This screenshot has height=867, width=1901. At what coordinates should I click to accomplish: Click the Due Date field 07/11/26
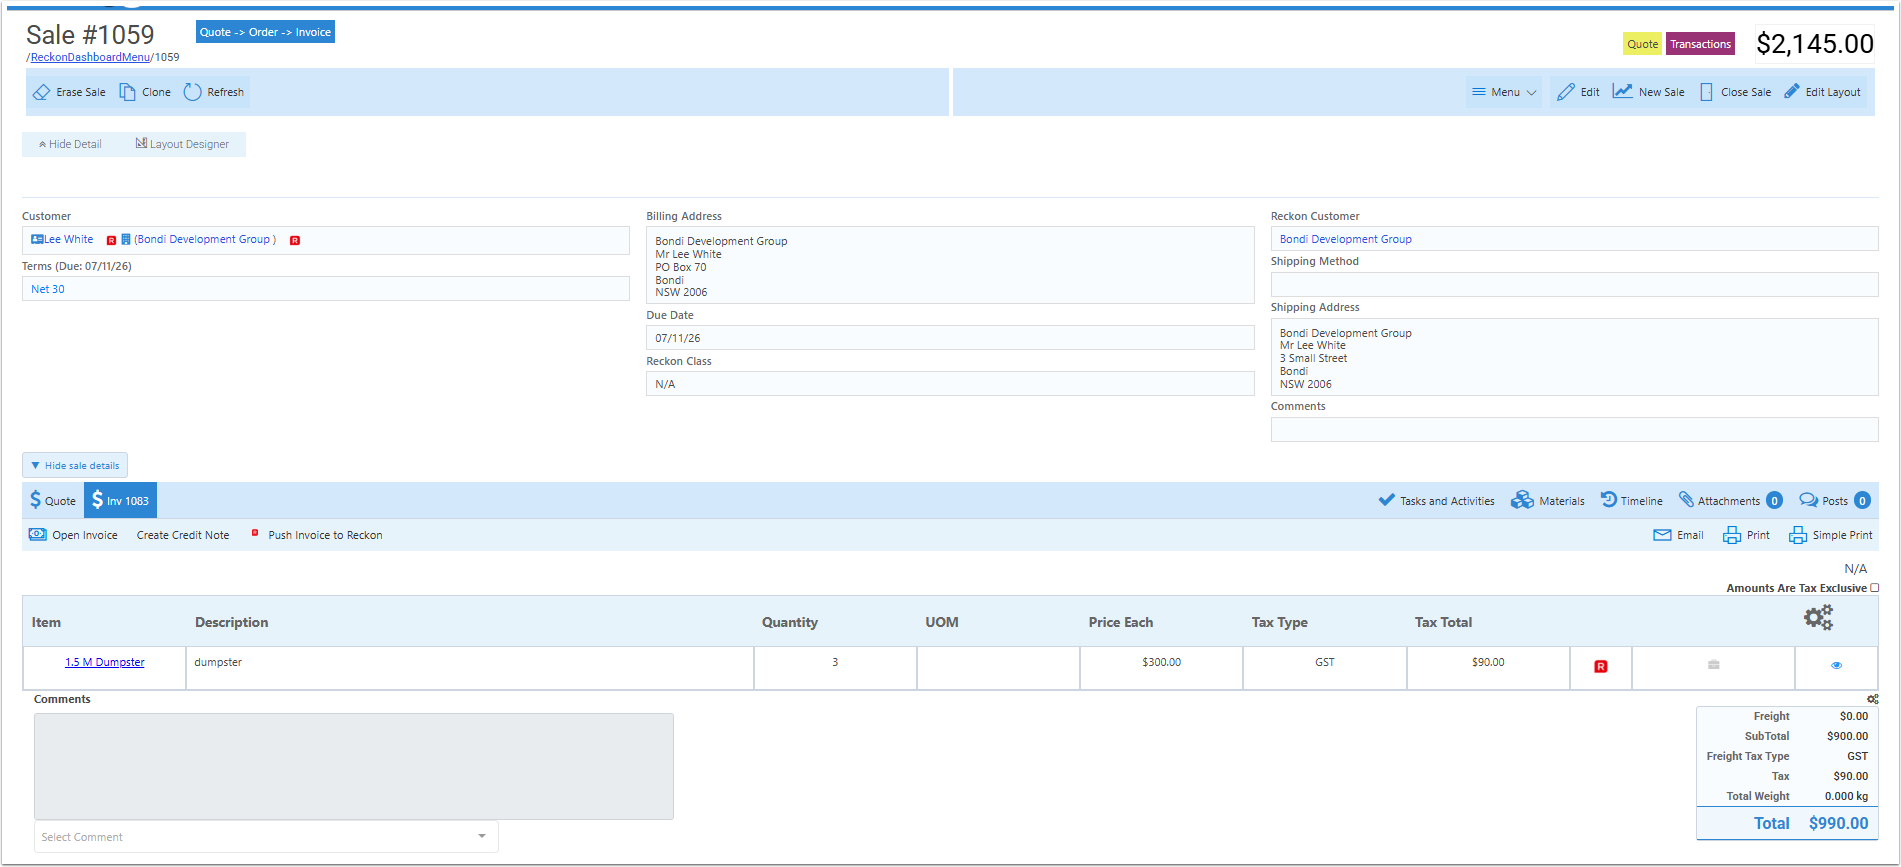[x=950, y=338]
